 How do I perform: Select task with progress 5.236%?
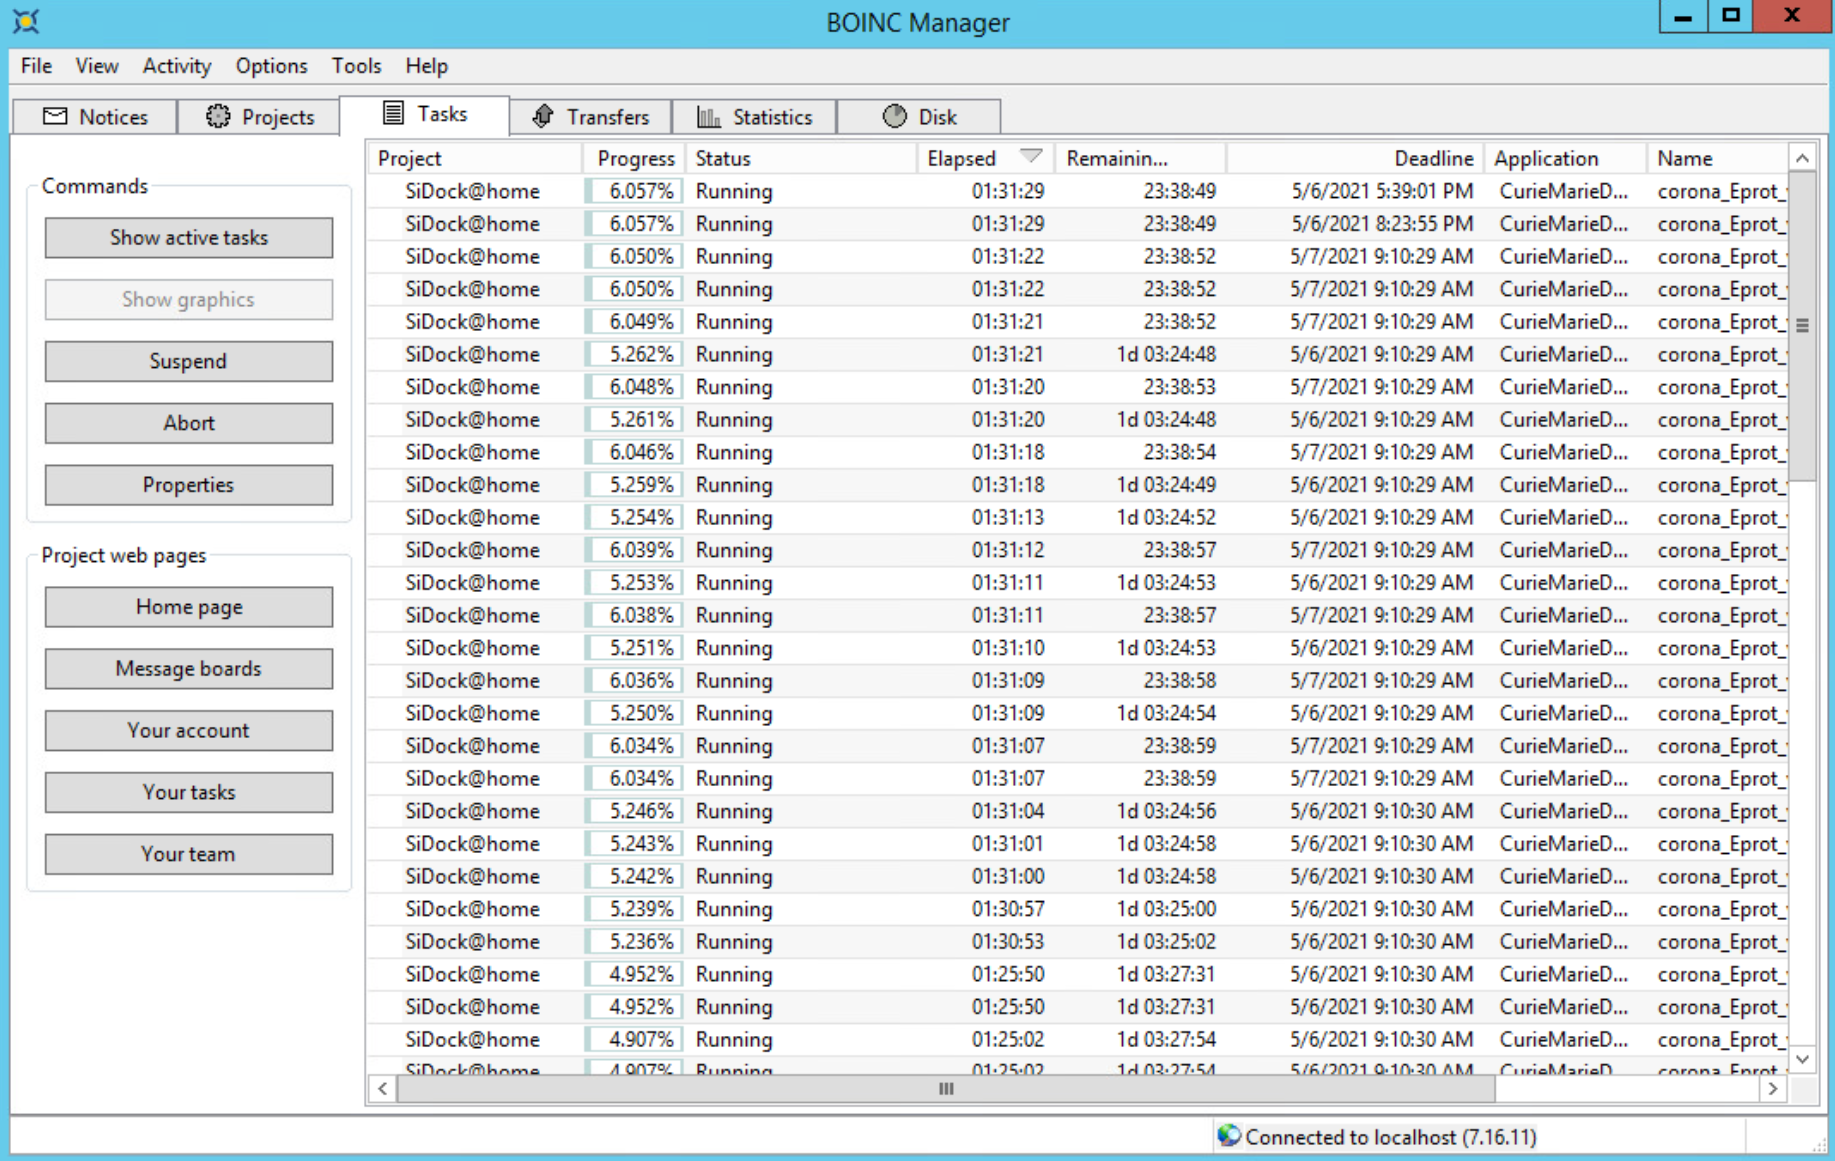tap(1078, 942)
